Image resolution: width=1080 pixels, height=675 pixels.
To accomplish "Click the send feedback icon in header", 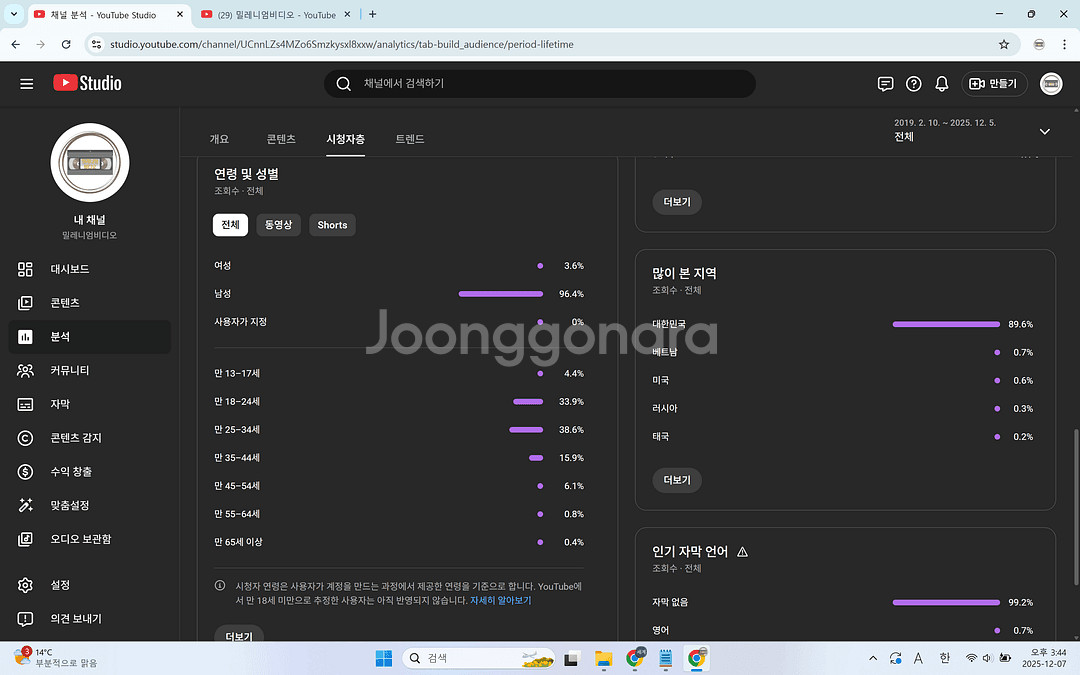I will click(x=885, y=84).
